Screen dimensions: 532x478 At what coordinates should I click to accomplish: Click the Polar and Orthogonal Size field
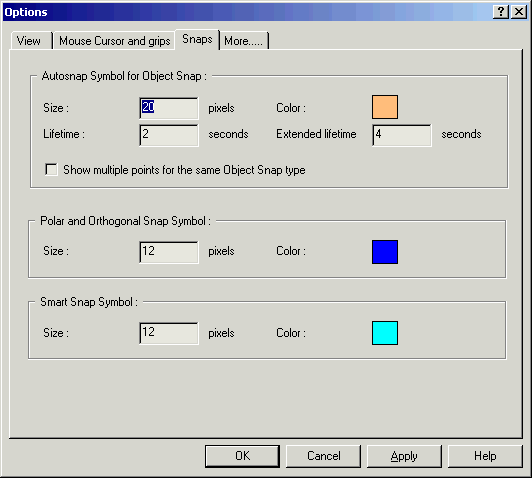169,252
